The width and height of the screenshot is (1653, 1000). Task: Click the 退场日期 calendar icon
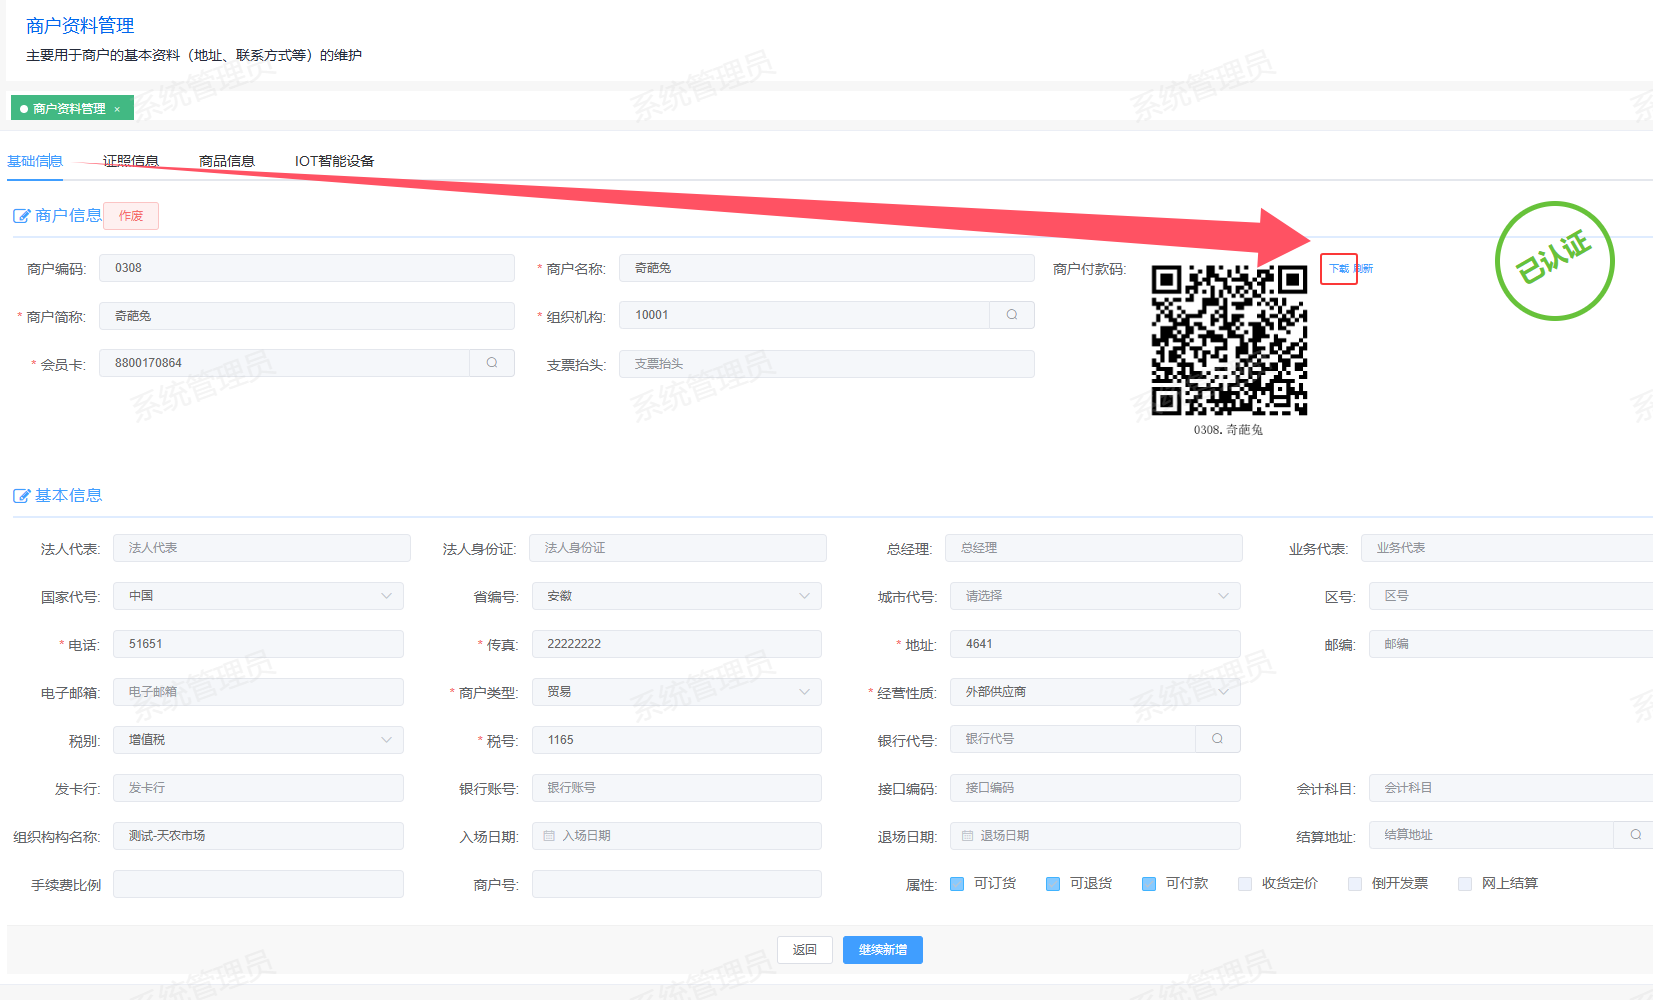click(x=967, y=836)
